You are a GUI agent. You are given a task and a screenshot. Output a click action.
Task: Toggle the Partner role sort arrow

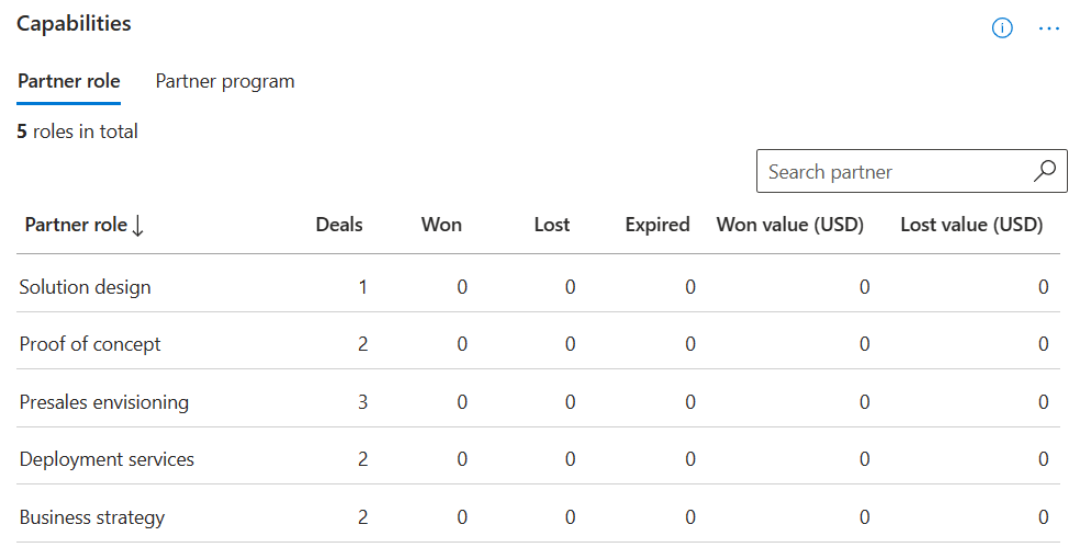(x=138, y=225)
